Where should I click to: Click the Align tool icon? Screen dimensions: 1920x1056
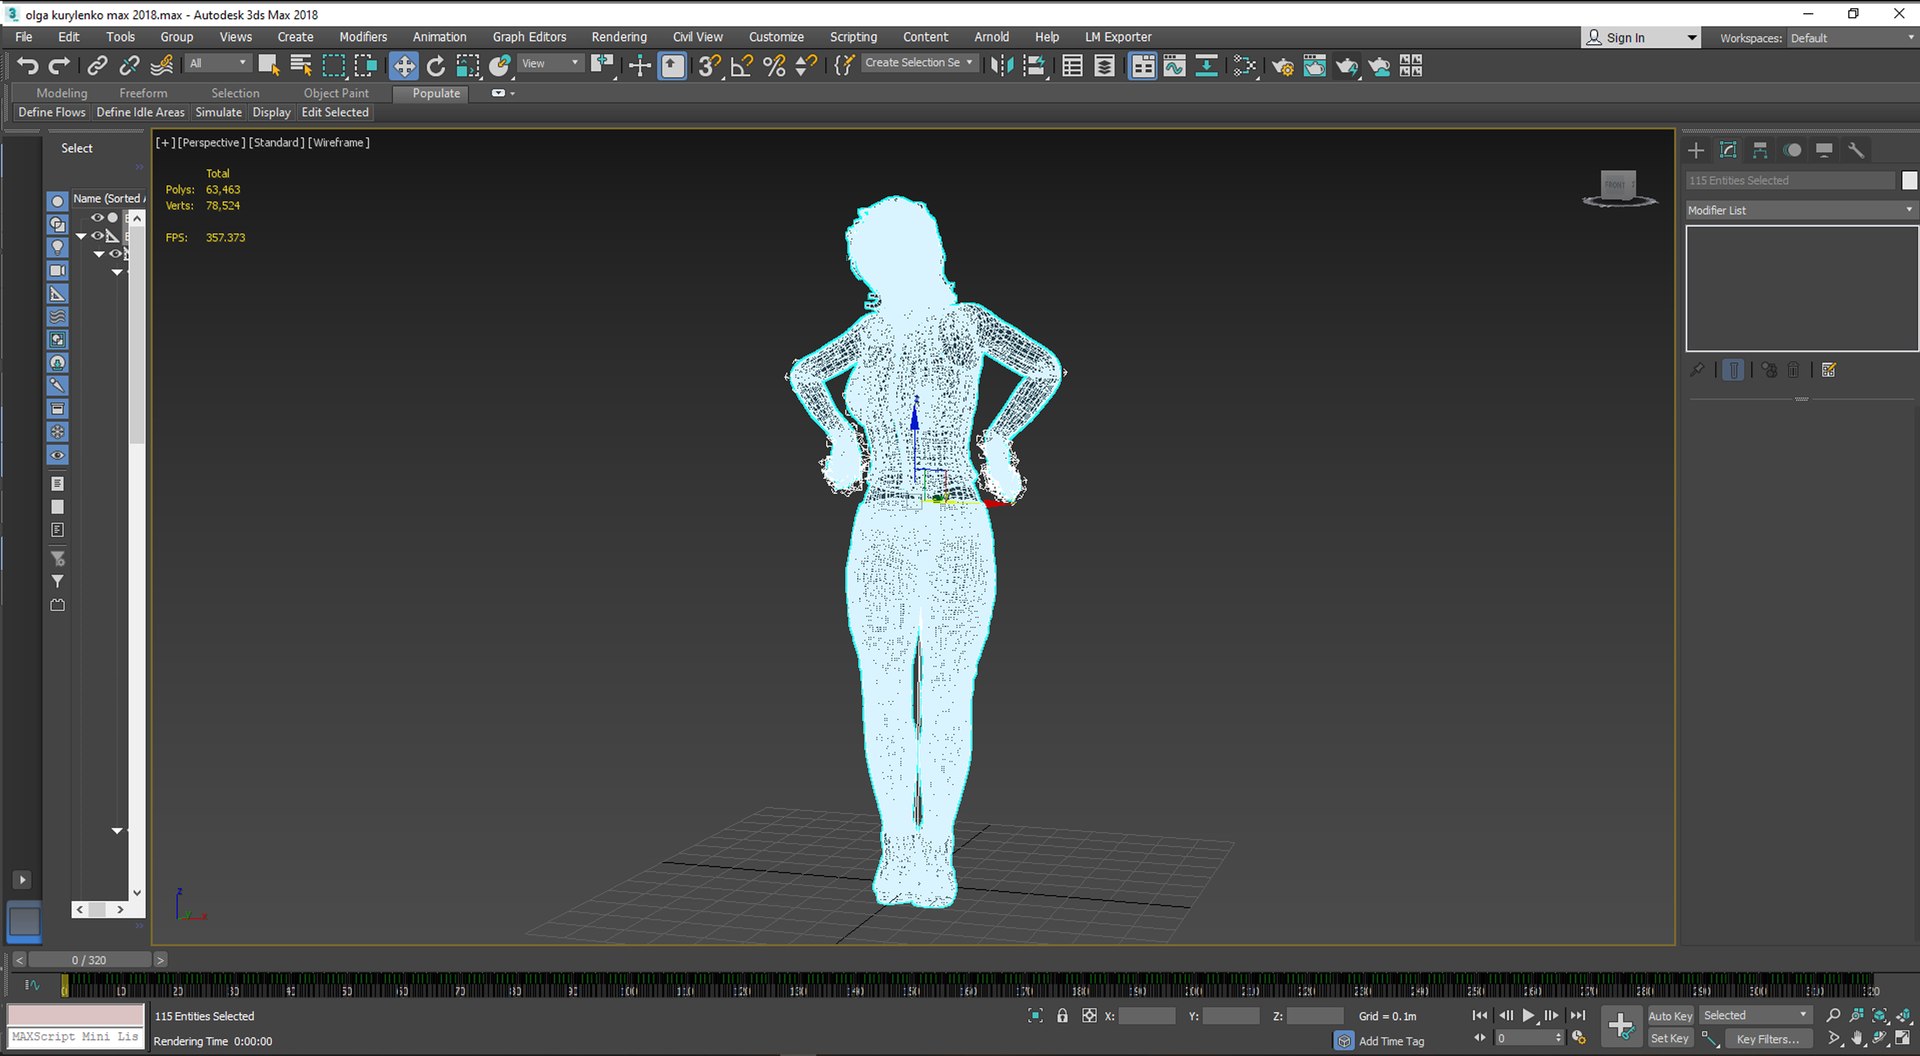1035,66
